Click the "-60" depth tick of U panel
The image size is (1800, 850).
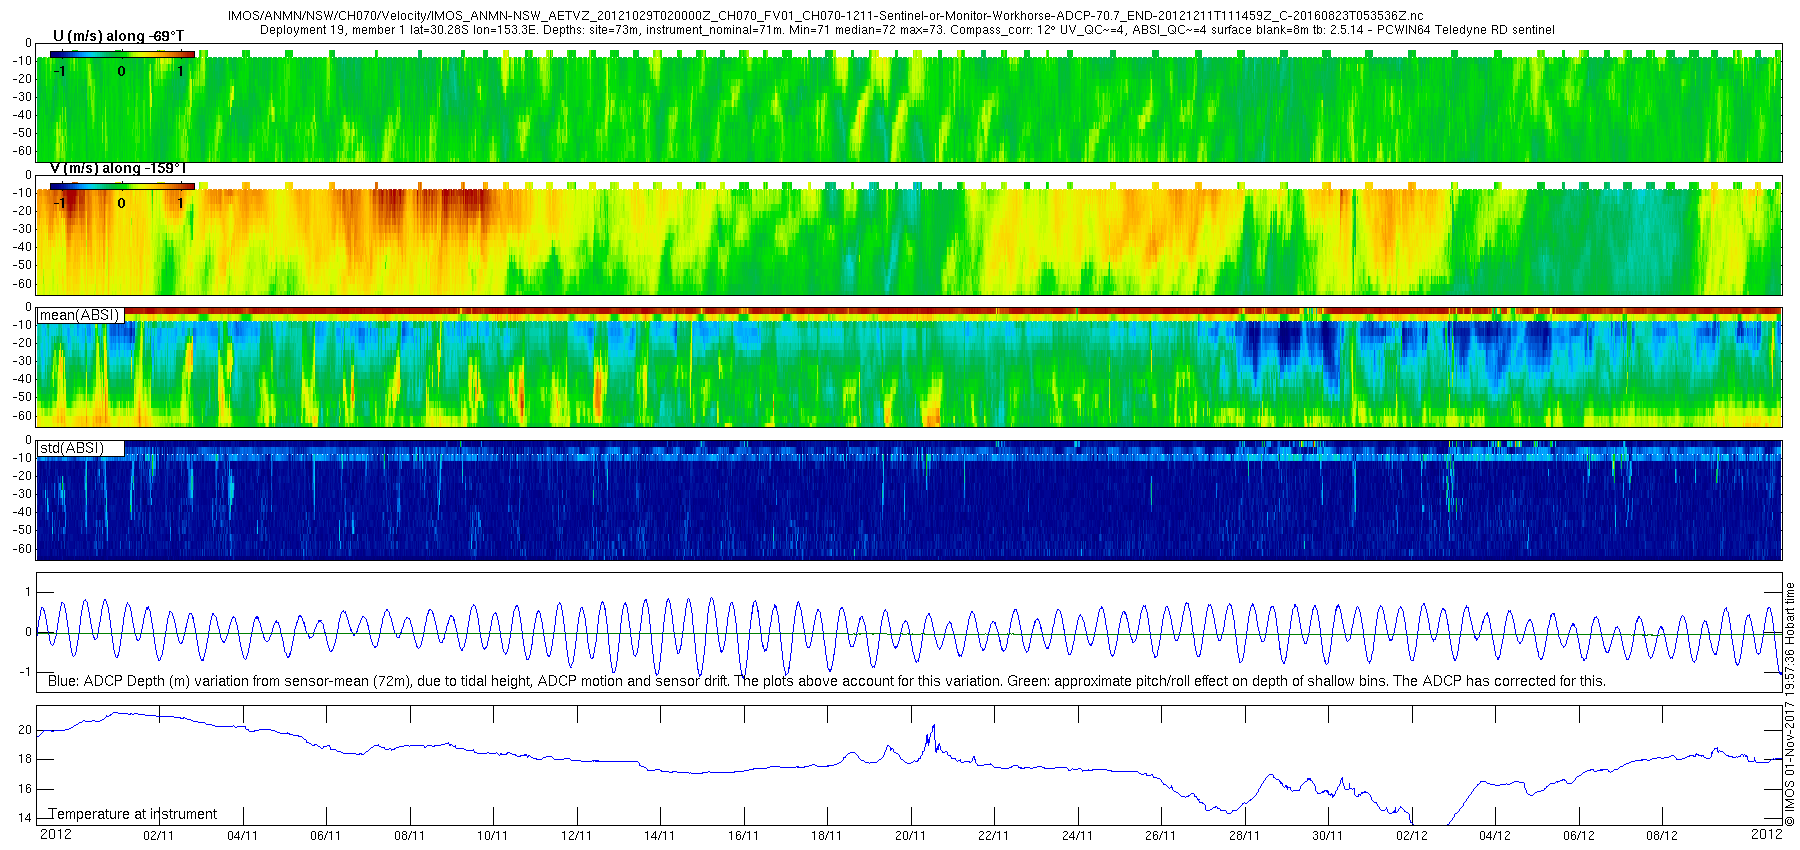[x=21, y=151]
